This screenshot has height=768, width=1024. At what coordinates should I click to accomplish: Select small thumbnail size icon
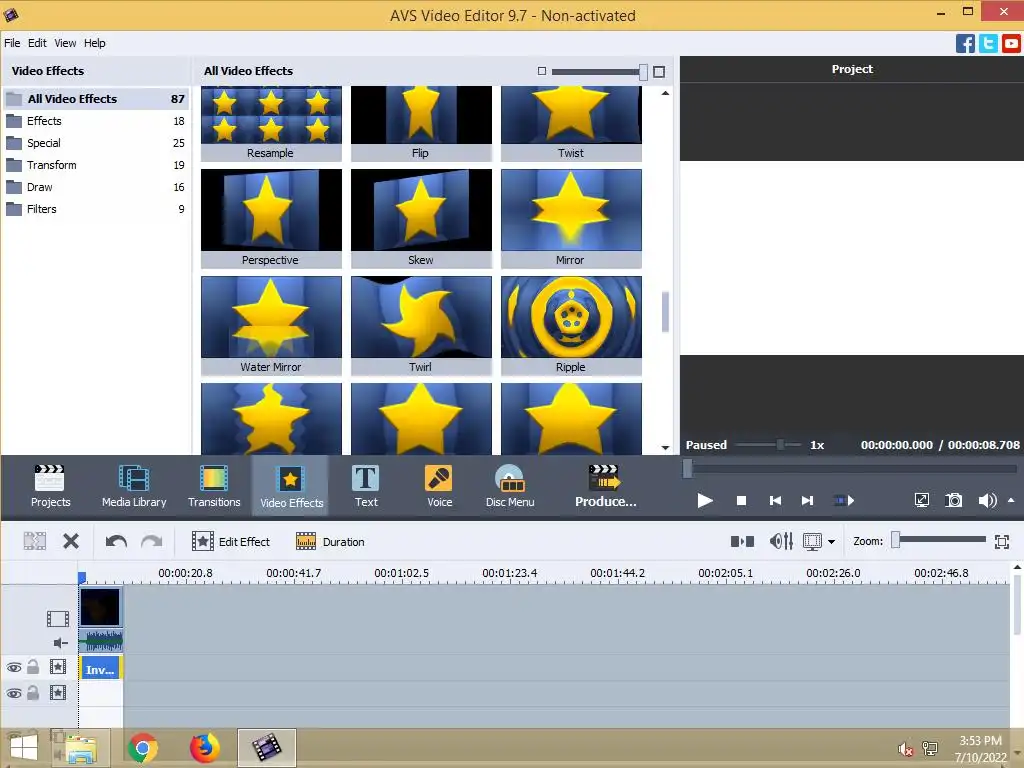tap(541, 71)
